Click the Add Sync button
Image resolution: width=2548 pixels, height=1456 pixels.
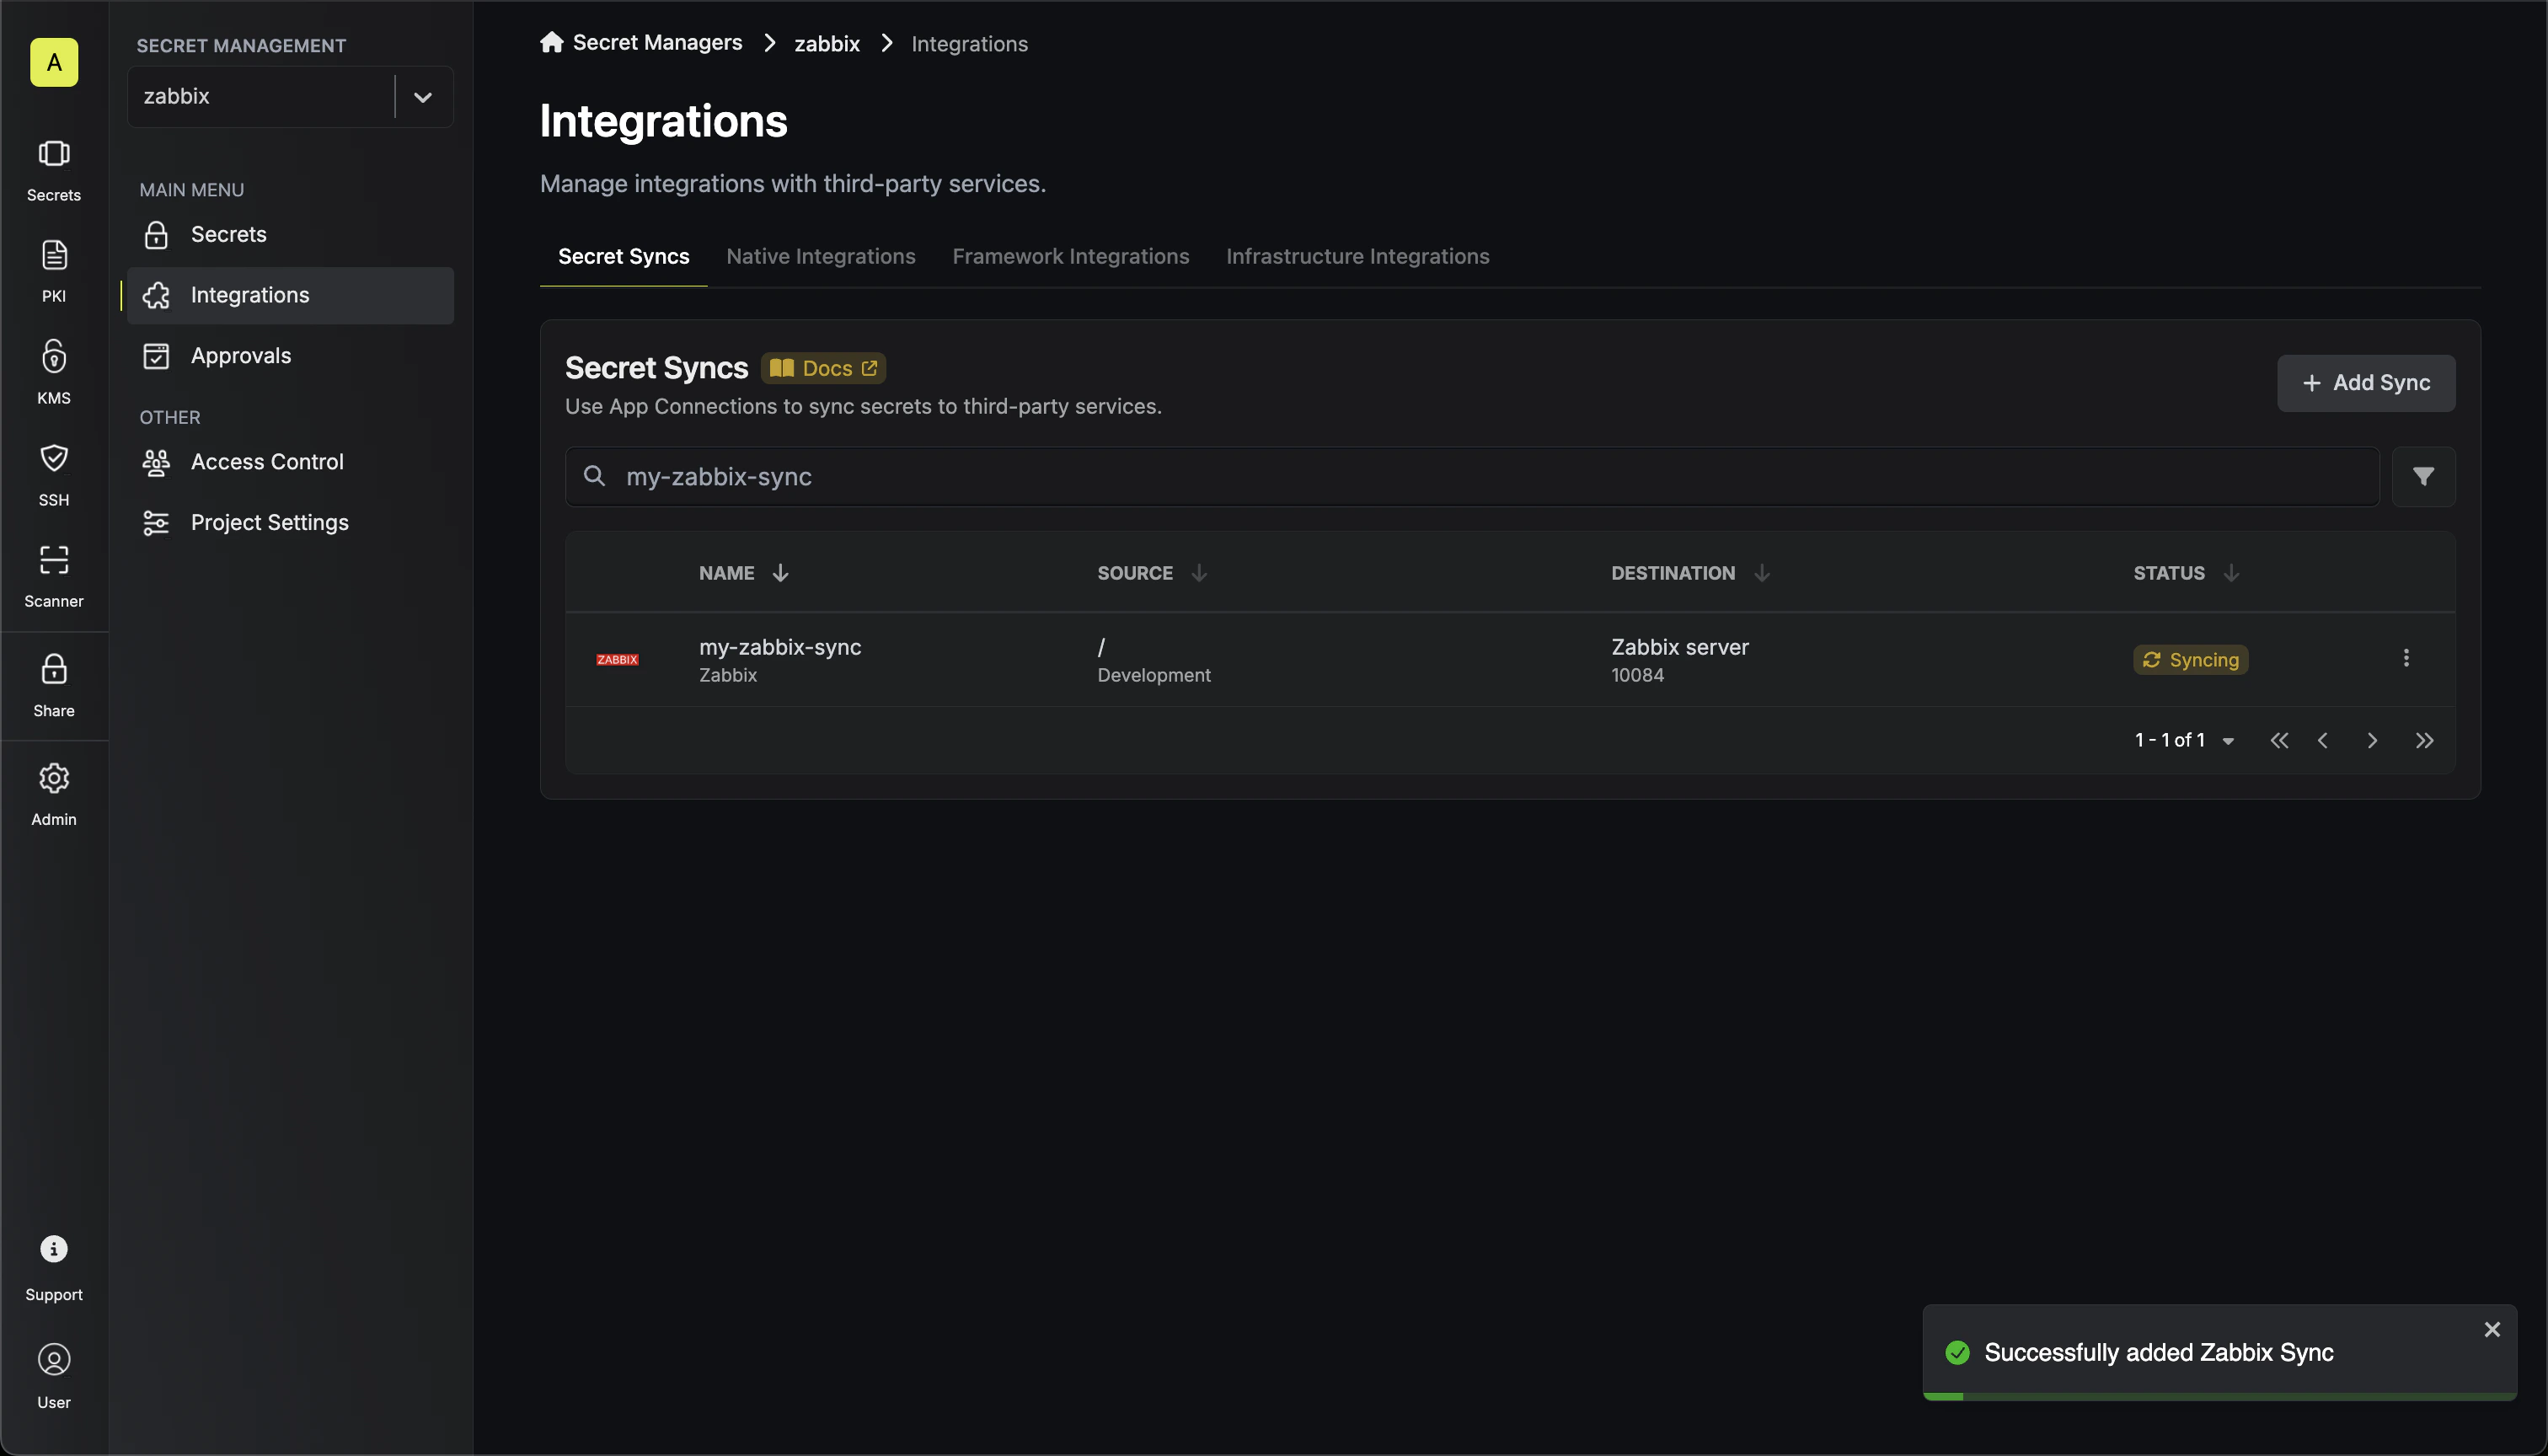(2366, 383)
